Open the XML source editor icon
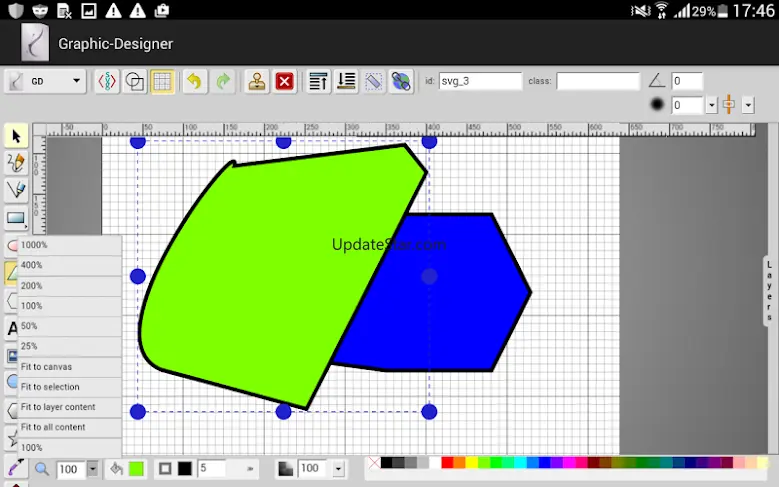This screenshot has height=487, width=779. click(x=106, y=82)
